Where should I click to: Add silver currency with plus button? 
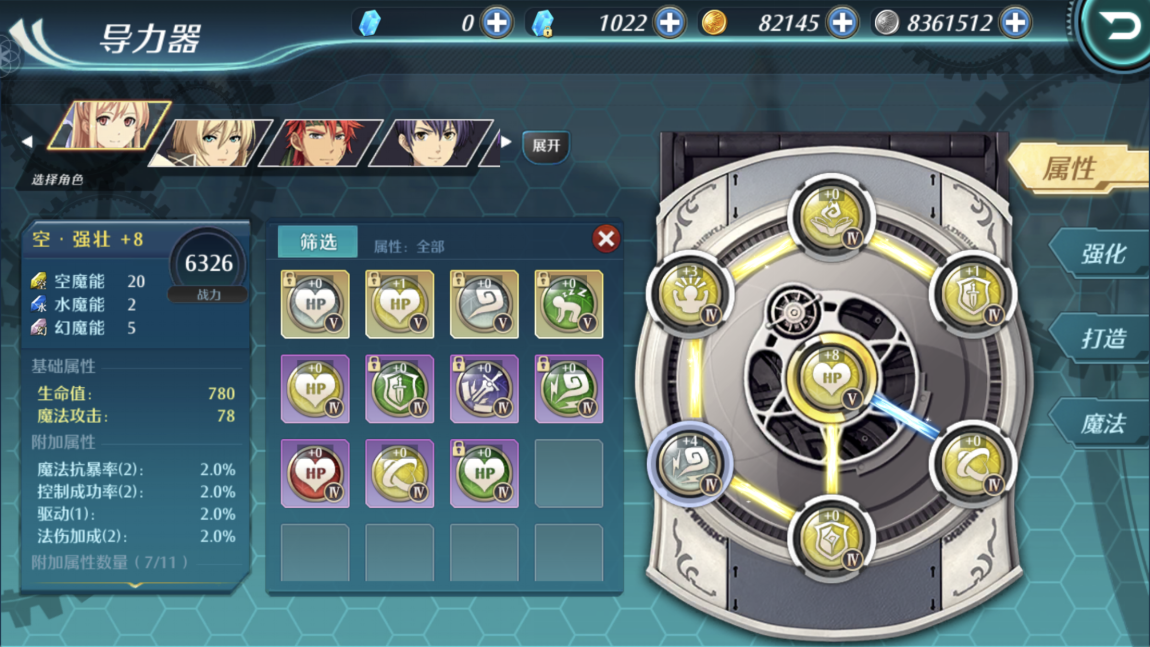(x=1015, y=23)
